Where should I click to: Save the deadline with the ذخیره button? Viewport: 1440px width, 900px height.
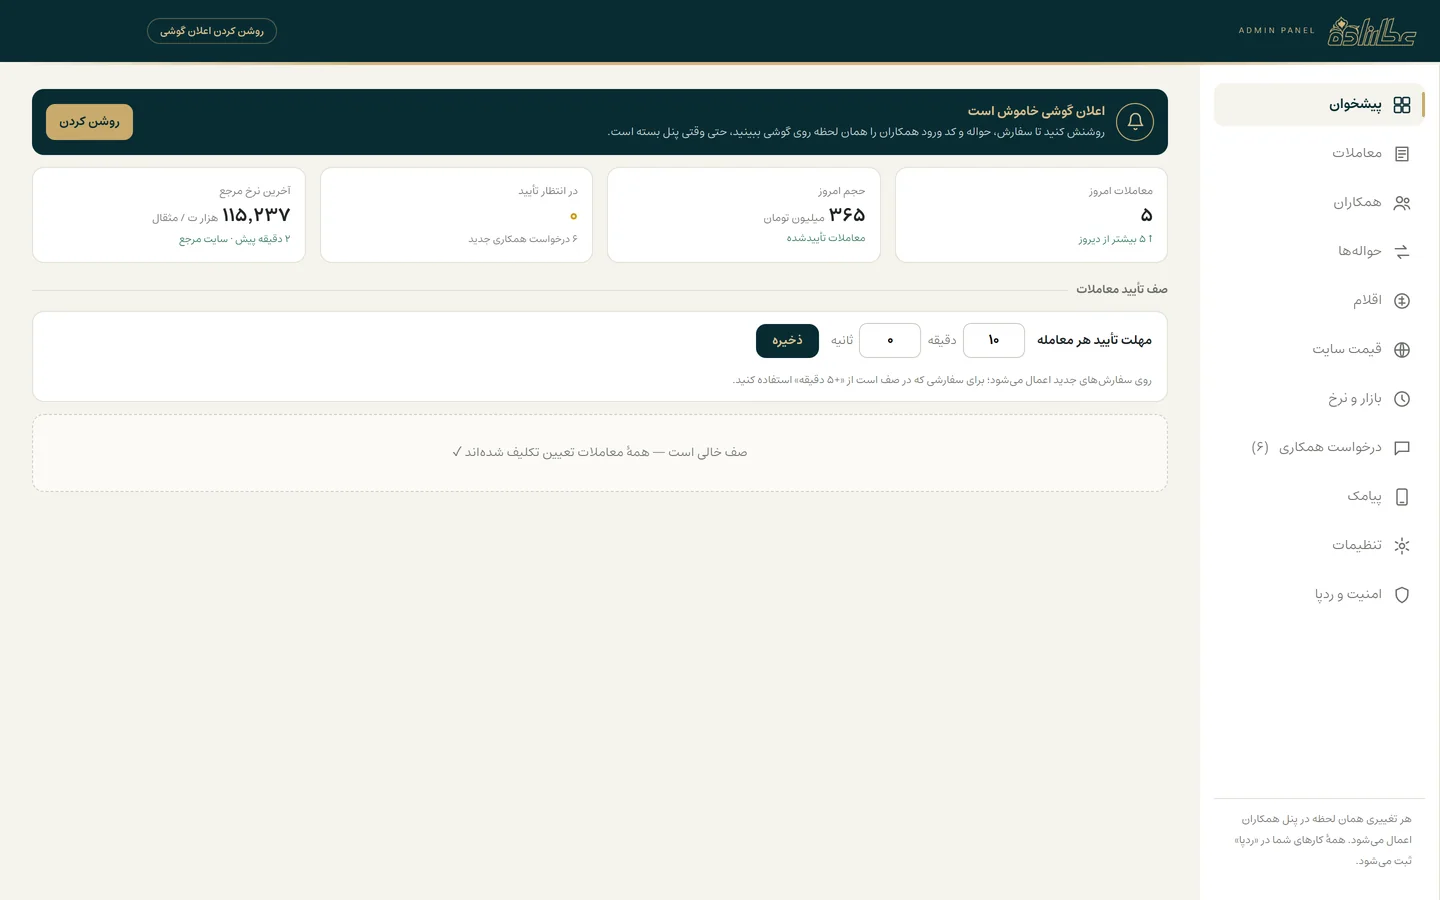(x=787, y=341)
